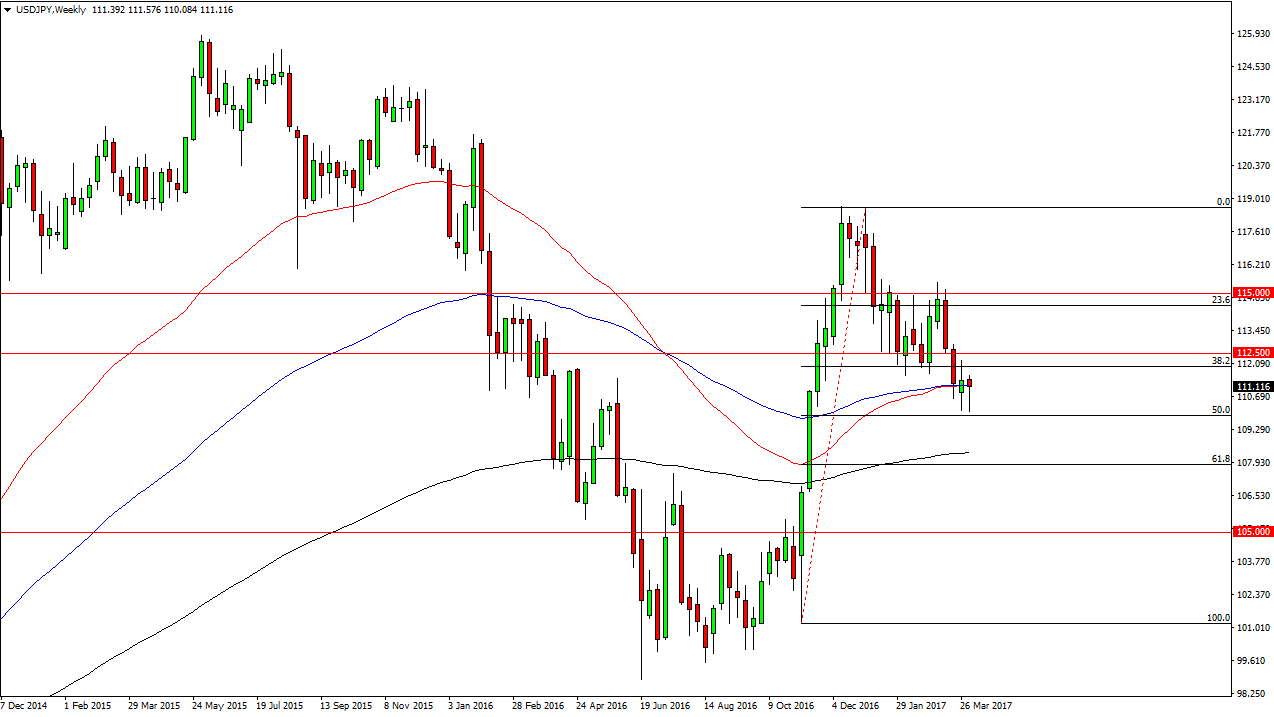The image size is (1274, 717).
Task: Click the 38.2 Fibonacci retracement level line
Action: click(1000, 365)
